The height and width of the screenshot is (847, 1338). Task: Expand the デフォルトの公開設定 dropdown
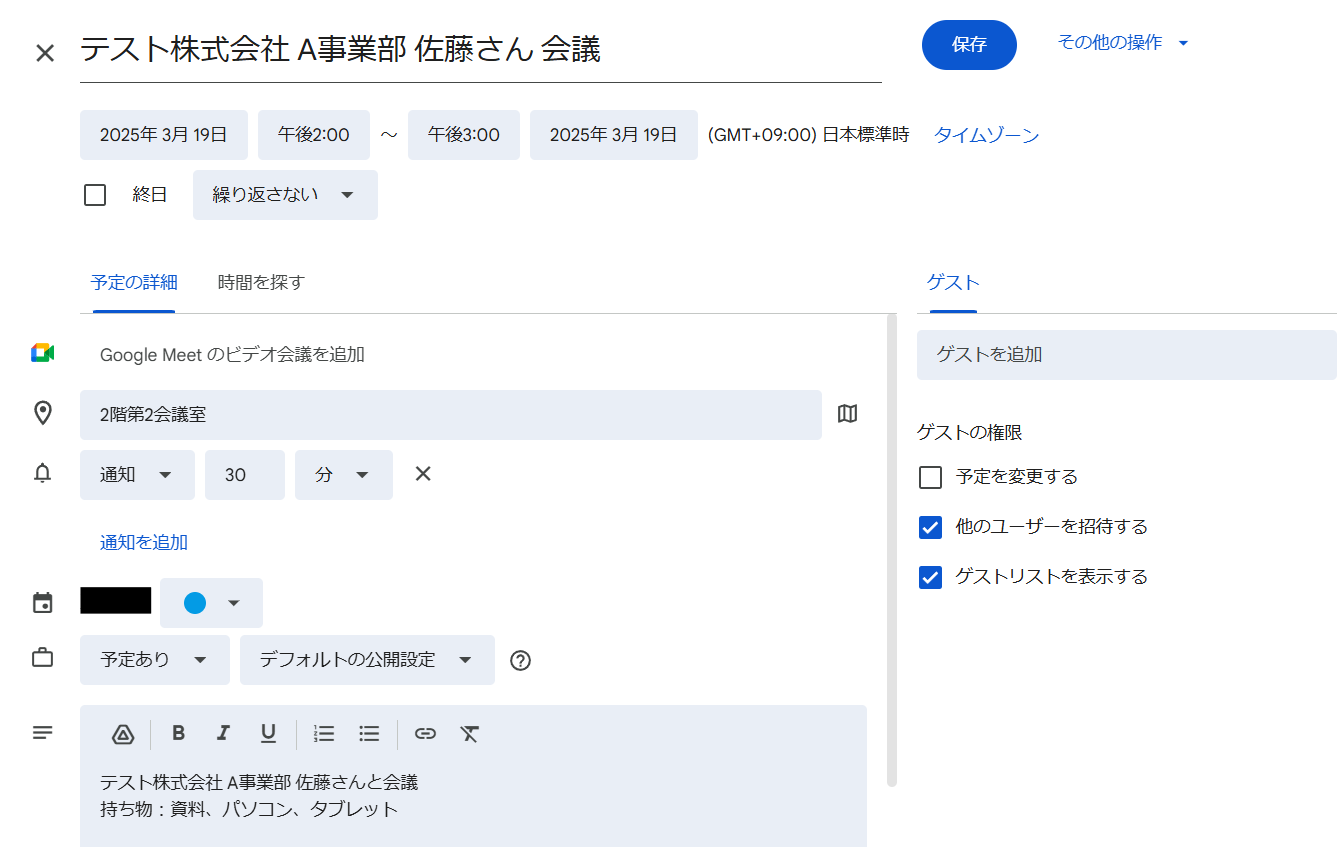point(367,660)
